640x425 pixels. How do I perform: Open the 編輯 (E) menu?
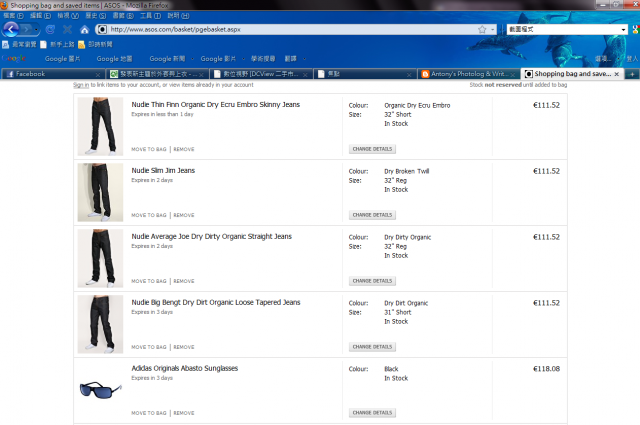point(40,16)
